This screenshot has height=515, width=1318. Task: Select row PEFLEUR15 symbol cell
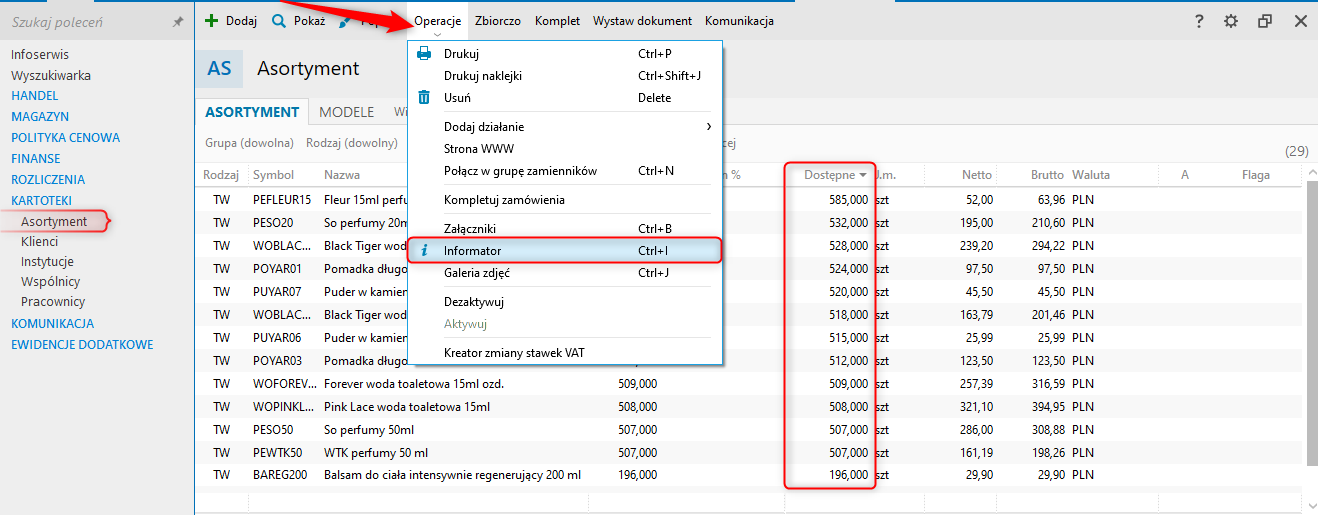282,199
